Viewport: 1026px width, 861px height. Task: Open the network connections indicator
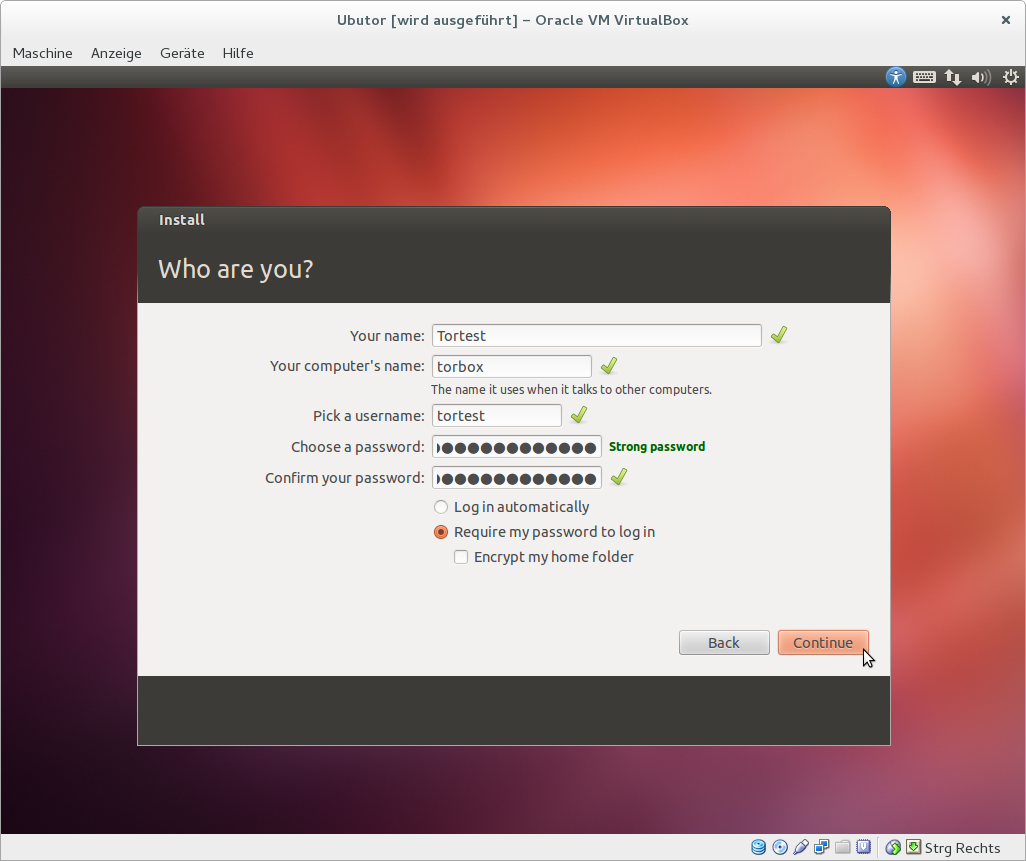point(953,77)
